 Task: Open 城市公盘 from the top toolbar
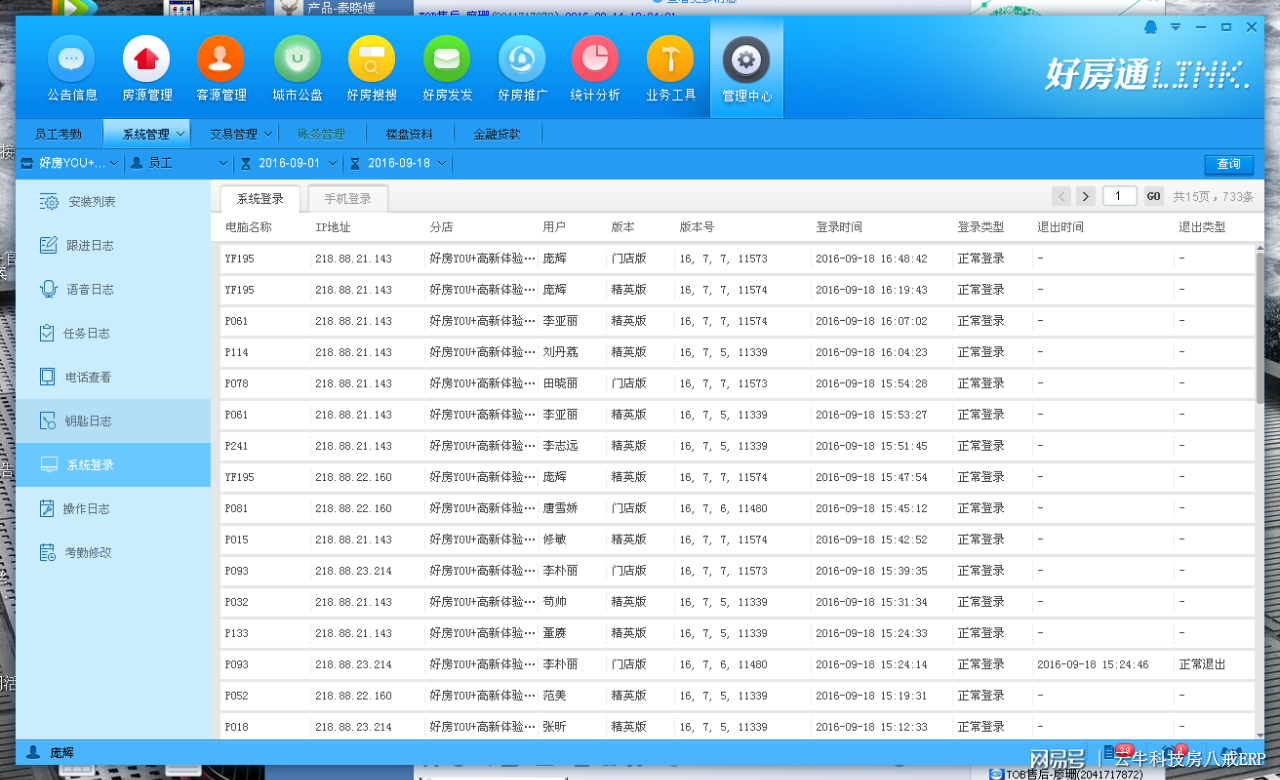(296, 67)
